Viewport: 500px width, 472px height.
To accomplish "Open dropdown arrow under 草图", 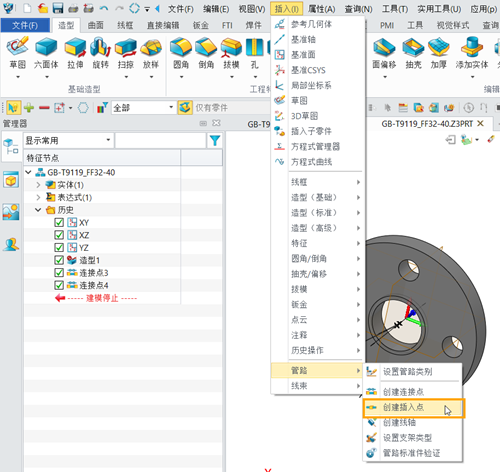I will coord(18,77).
